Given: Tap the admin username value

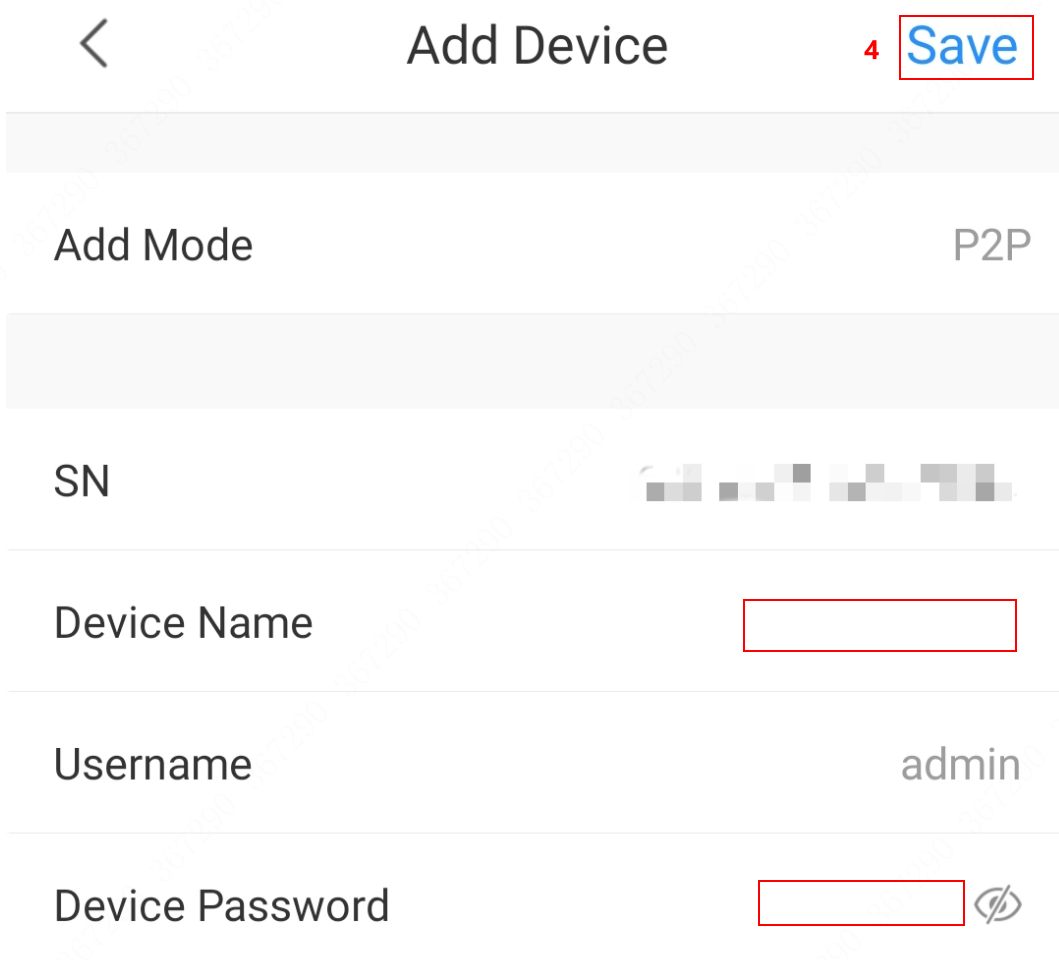Looking at the screenshot, I should pos(960,764).
